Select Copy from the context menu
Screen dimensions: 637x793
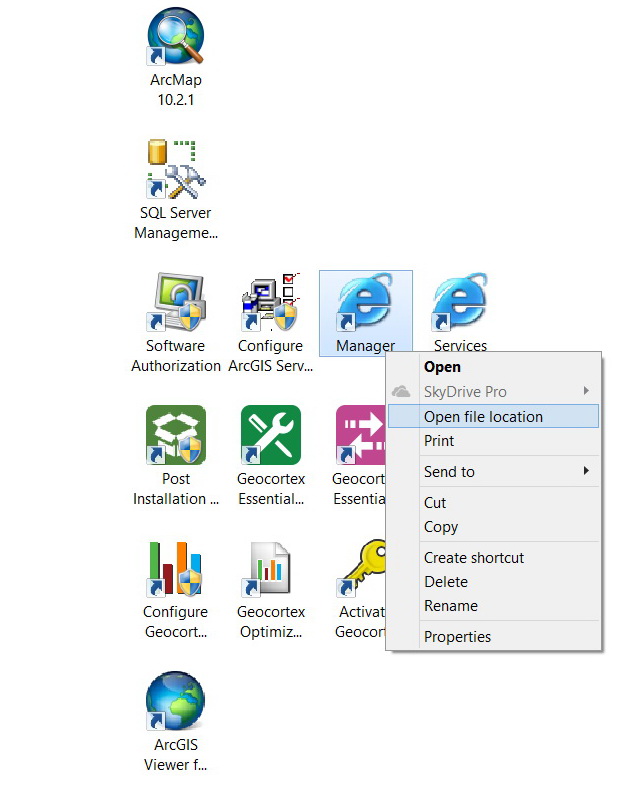pyautogui.click(x=493, y=527)
